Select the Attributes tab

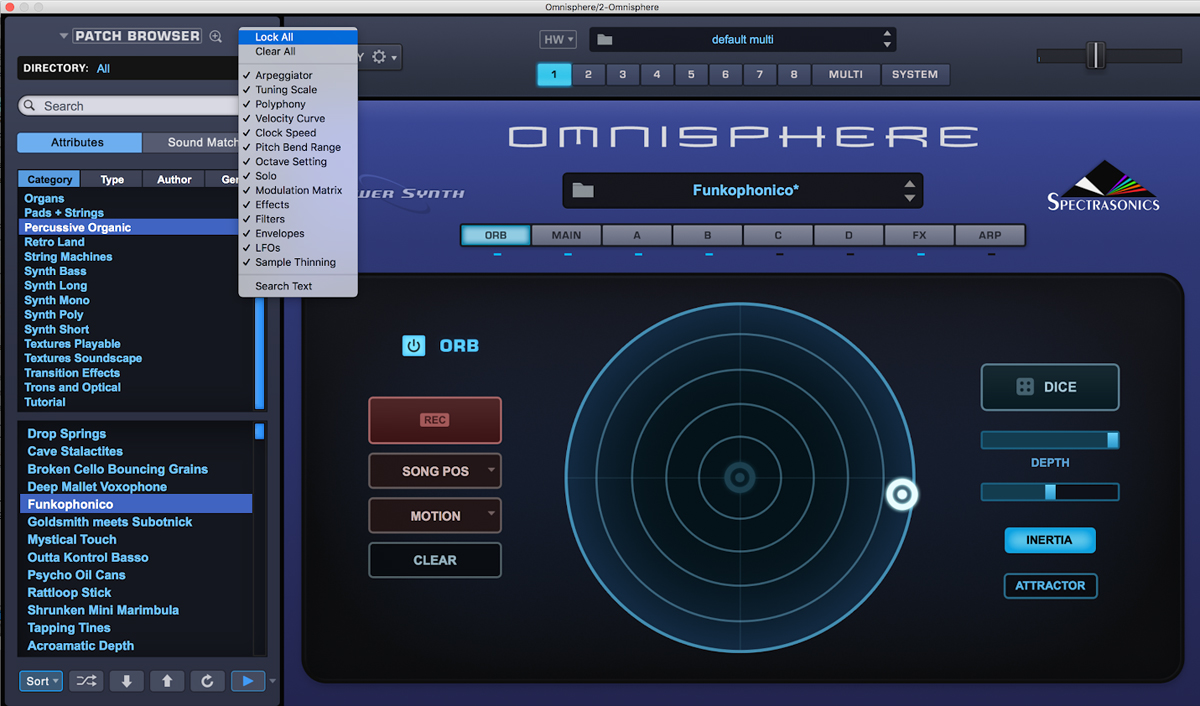(78, 142)
